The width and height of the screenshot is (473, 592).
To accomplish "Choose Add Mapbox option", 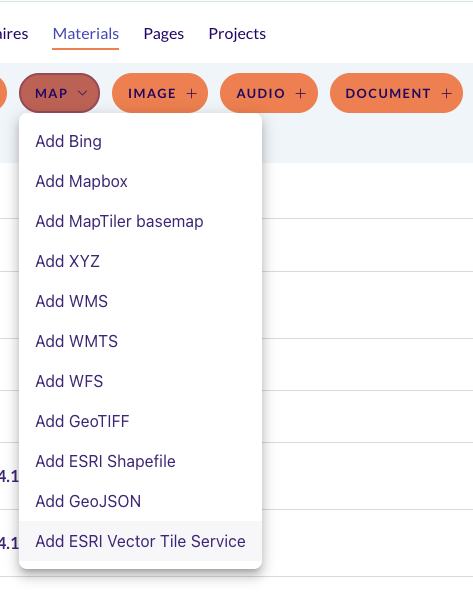I will (x=140, y=181).
